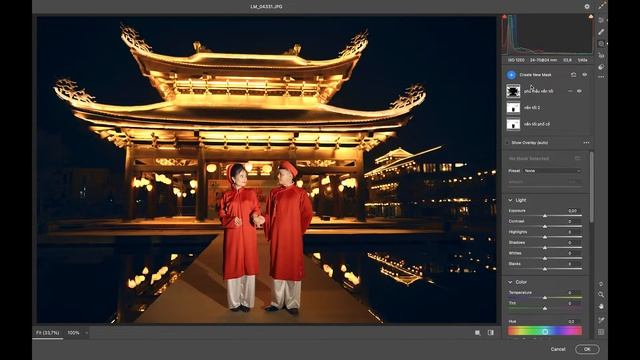Select the Red Eye tool
Viewport: 640px width, 360px height.
click(x=601, y=55)
